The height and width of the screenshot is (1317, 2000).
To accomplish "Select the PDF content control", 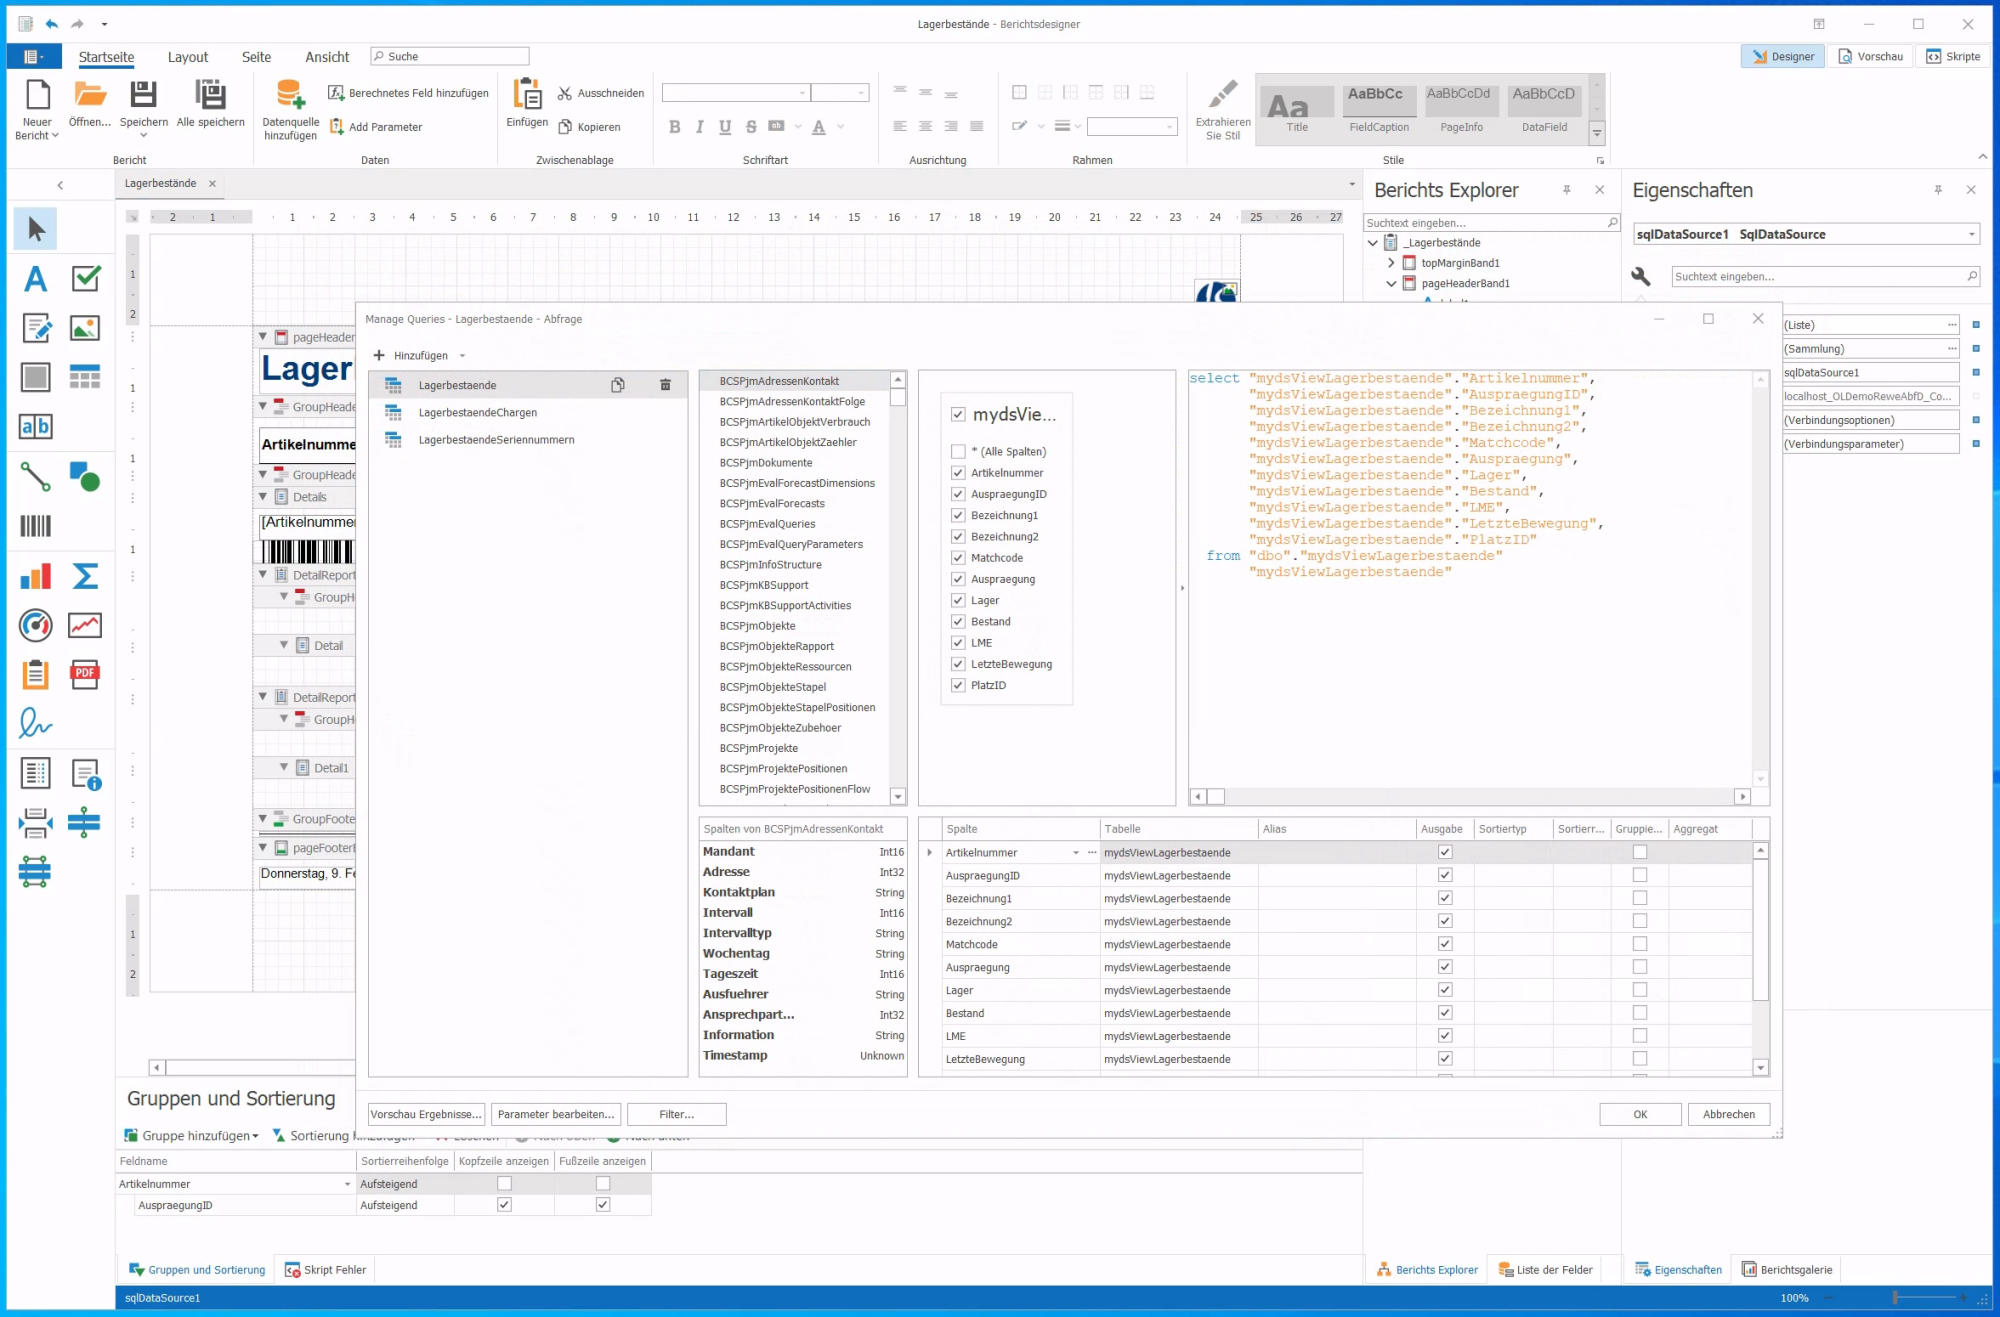I will 85,675.
